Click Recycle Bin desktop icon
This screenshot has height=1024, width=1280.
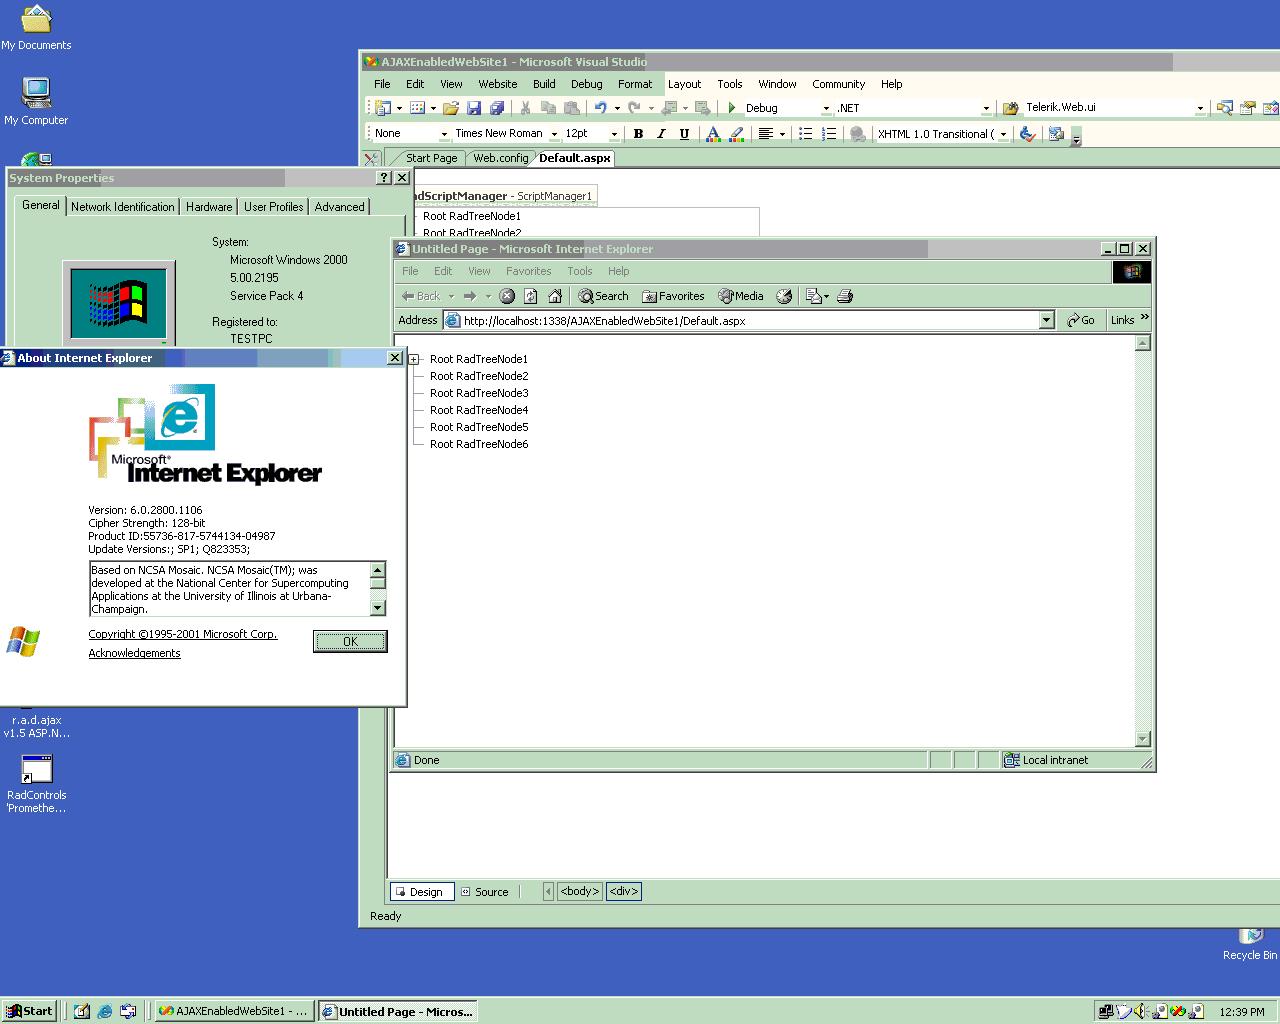pyautogui.click(x=1250, y=944)
